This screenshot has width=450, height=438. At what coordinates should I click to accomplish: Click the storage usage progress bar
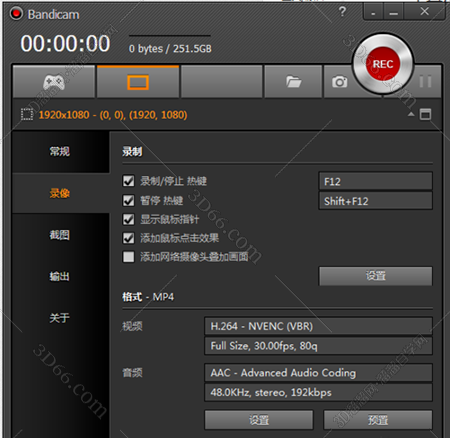coord(170,35)
